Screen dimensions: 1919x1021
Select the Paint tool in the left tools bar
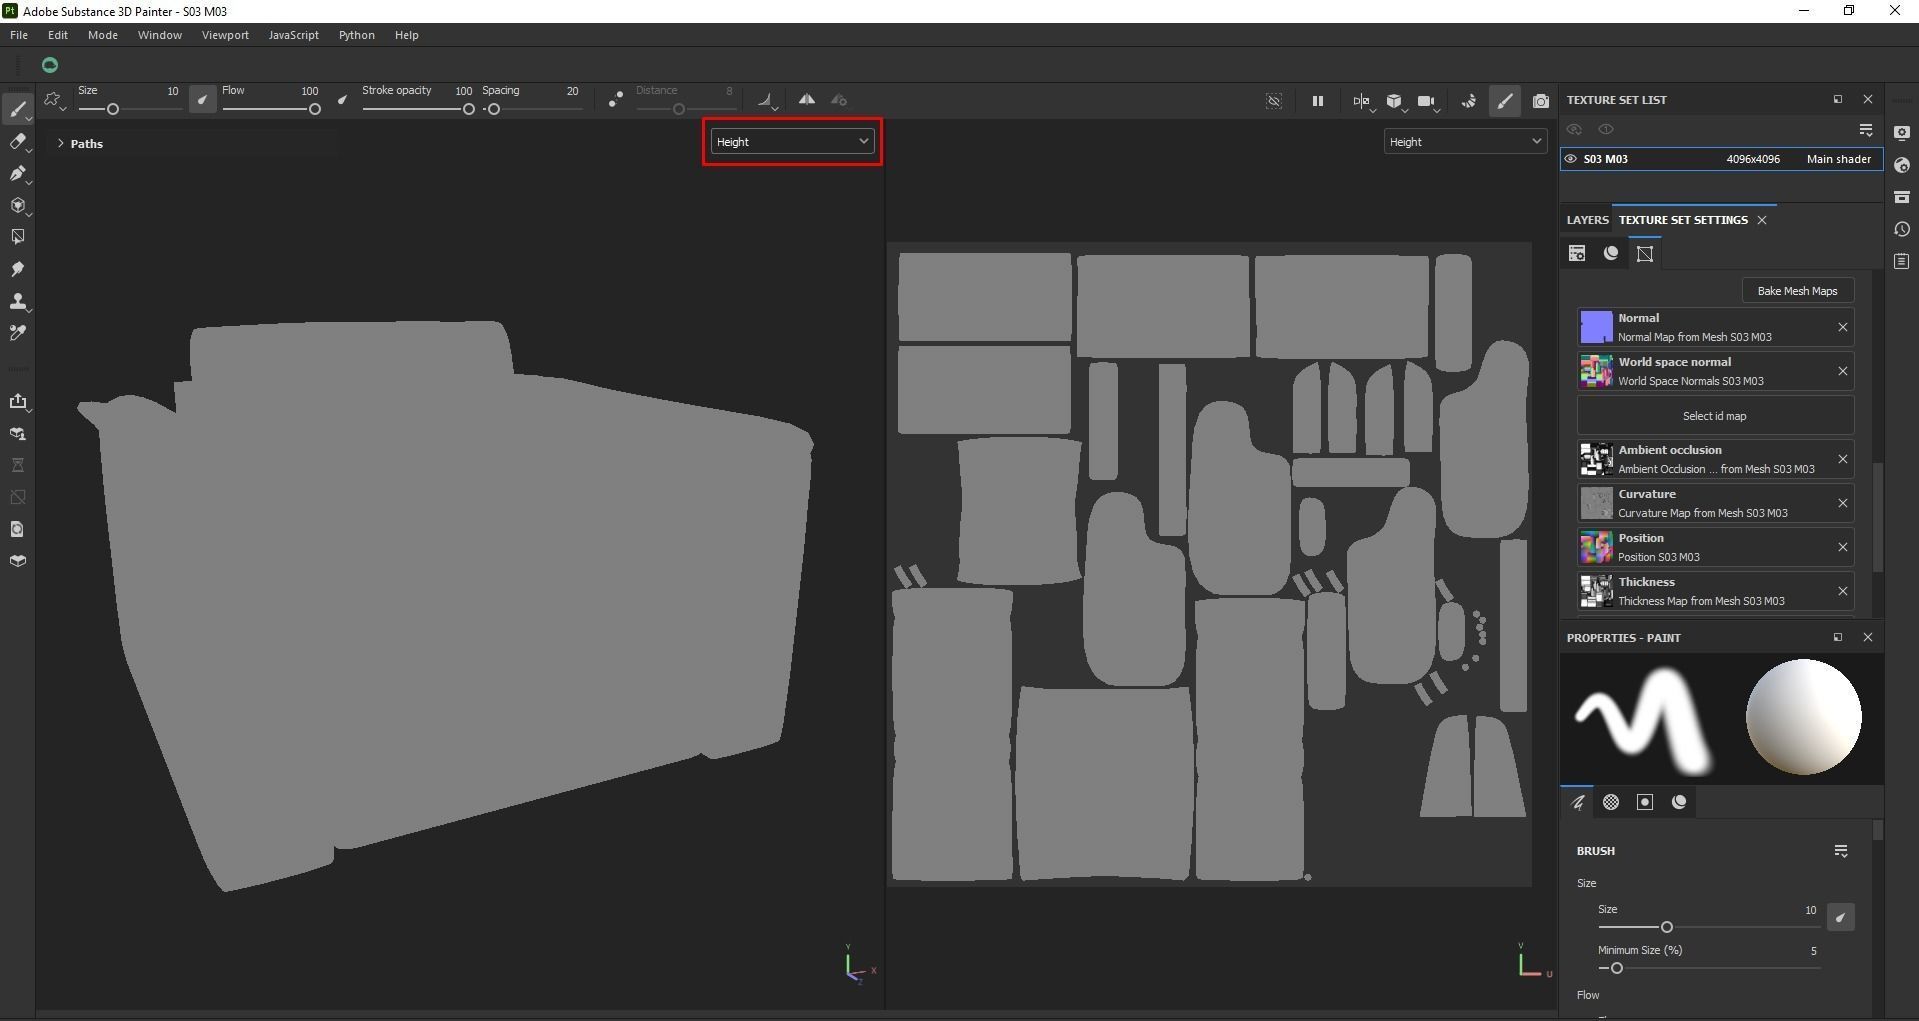[x=18, y=109]
